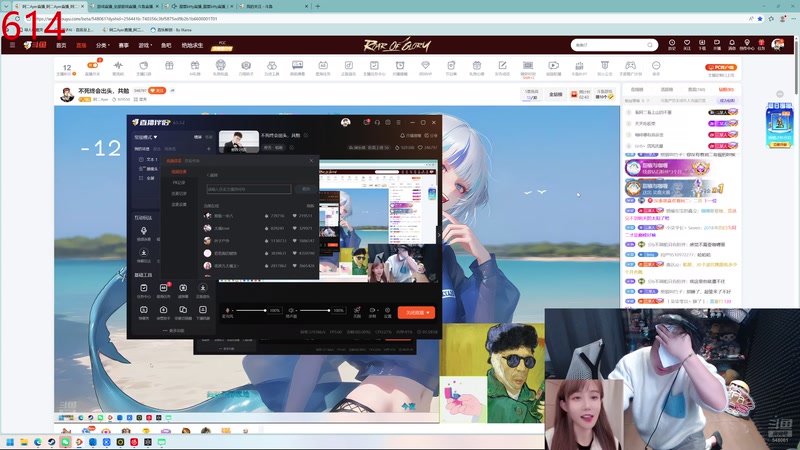Click the 成为钻粉 button in chat panel
The image size is (800, 450).
728,101
